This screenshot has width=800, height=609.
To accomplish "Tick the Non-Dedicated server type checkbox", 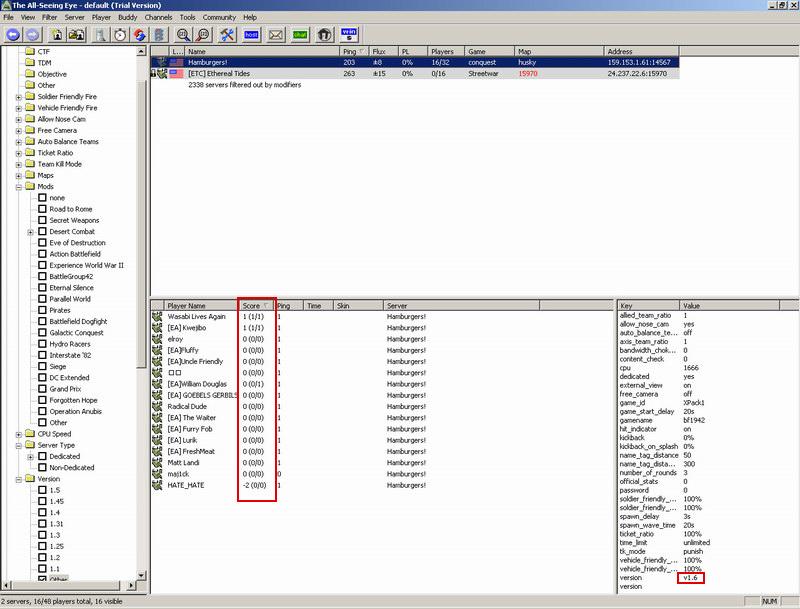I will (x=42, y=468).
